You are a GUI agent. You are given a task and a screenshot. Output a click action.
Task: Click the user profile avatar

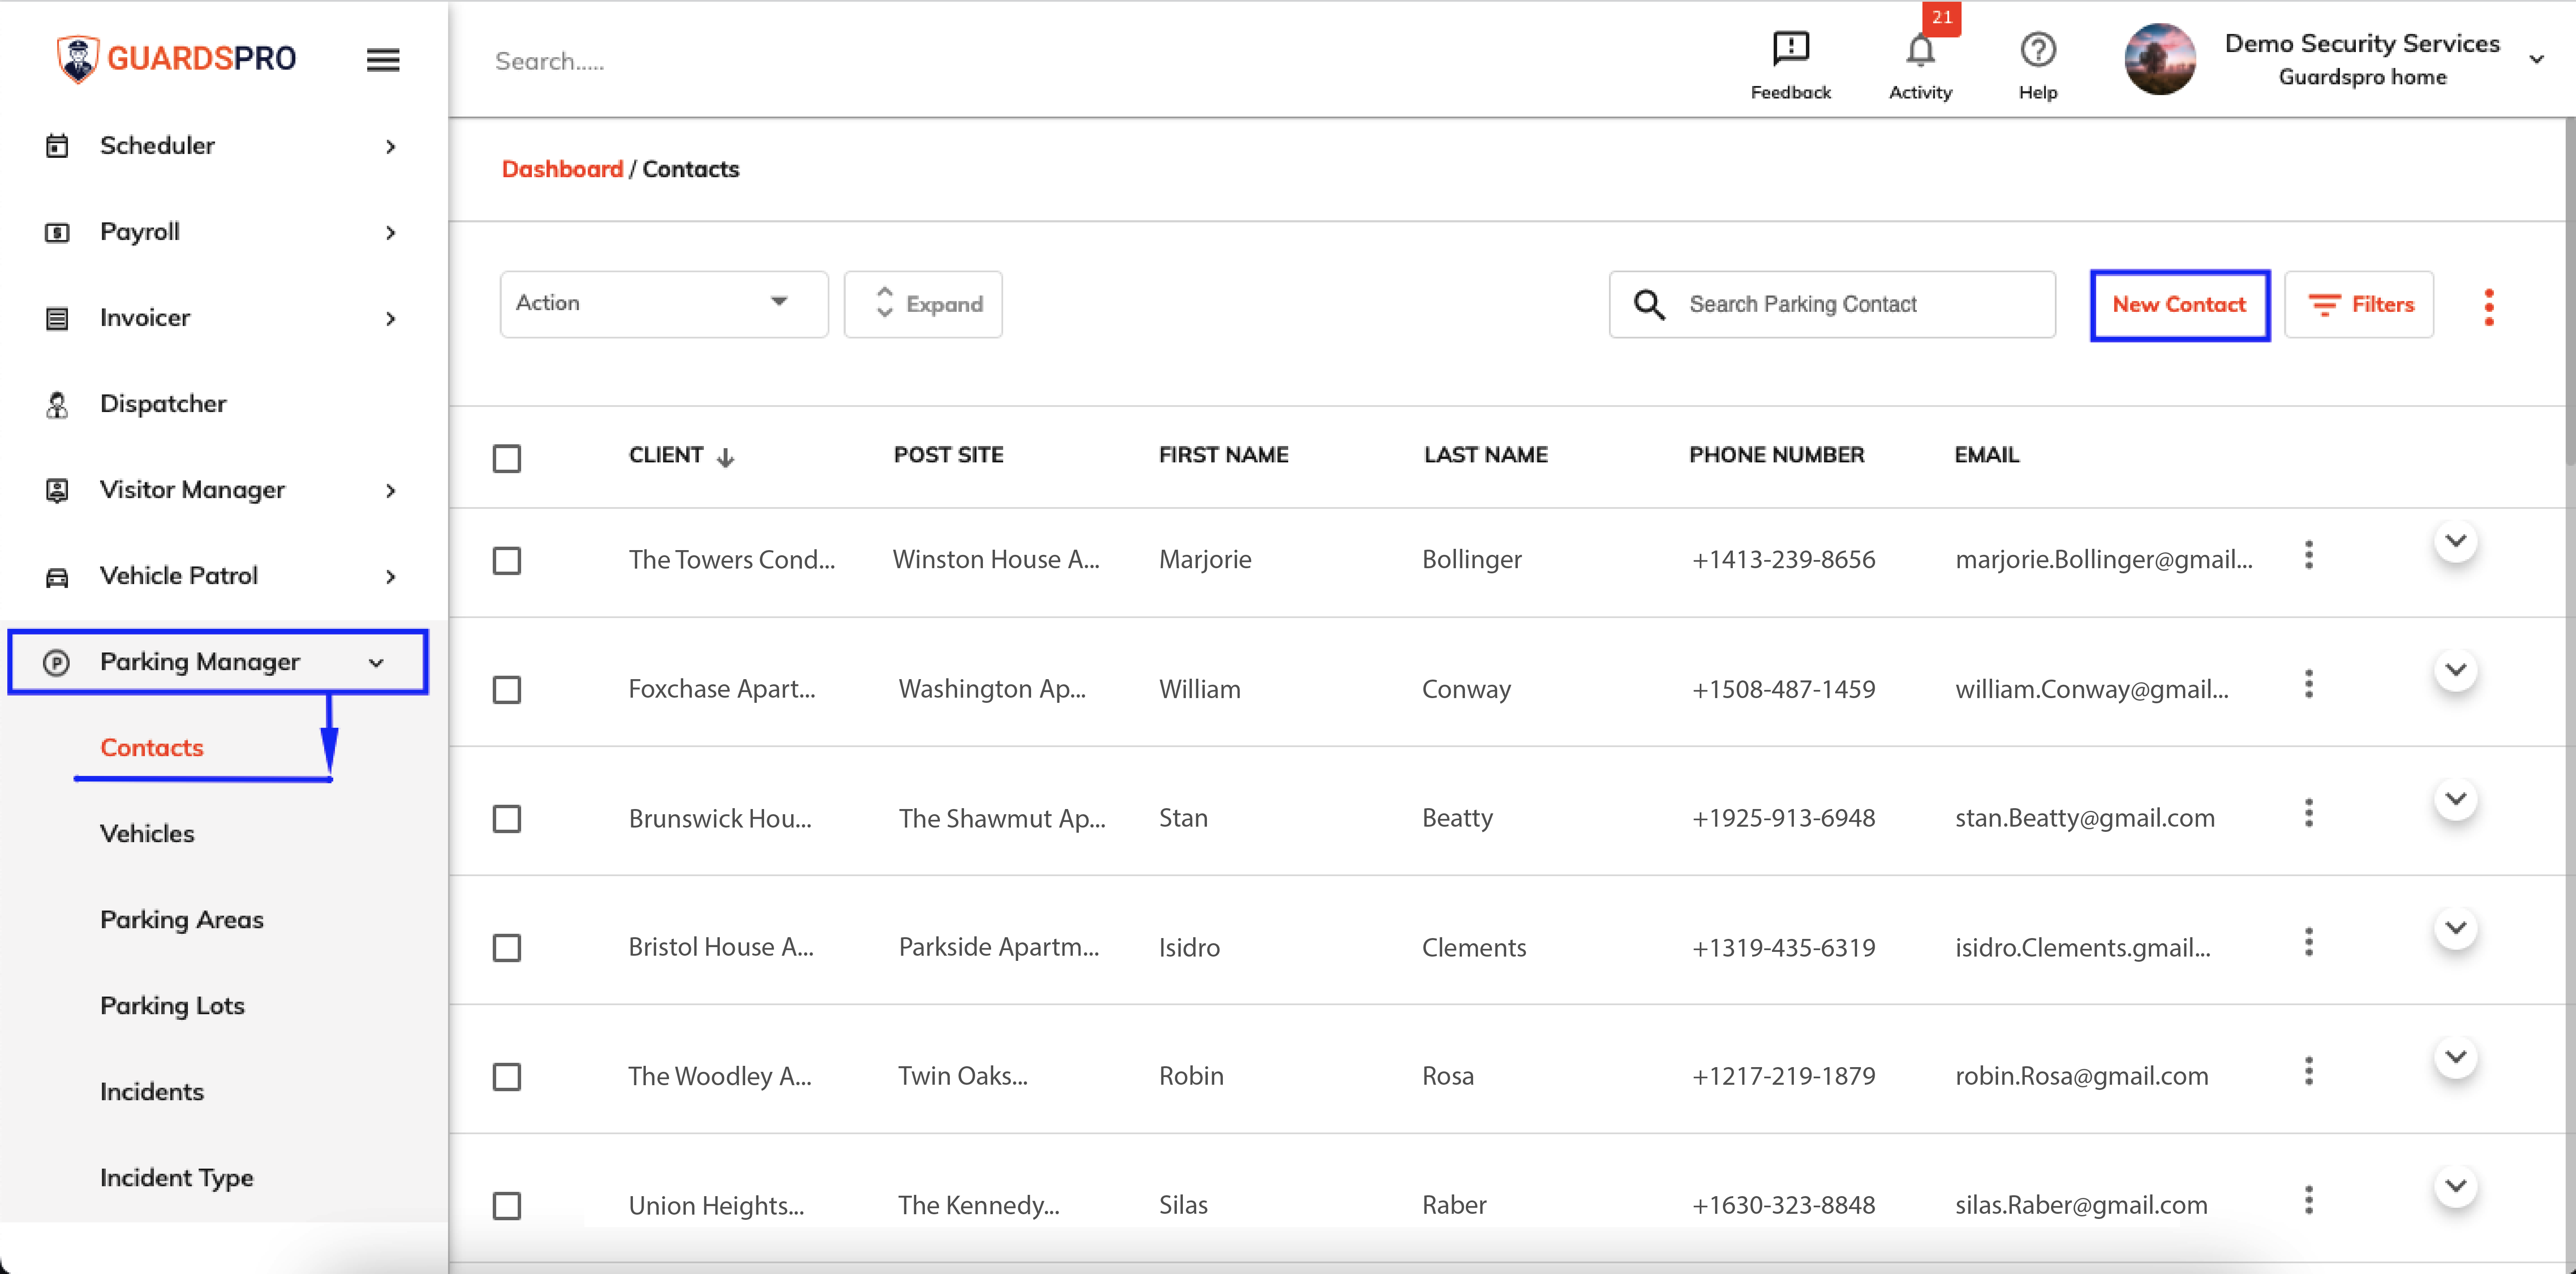[2160, 59]
